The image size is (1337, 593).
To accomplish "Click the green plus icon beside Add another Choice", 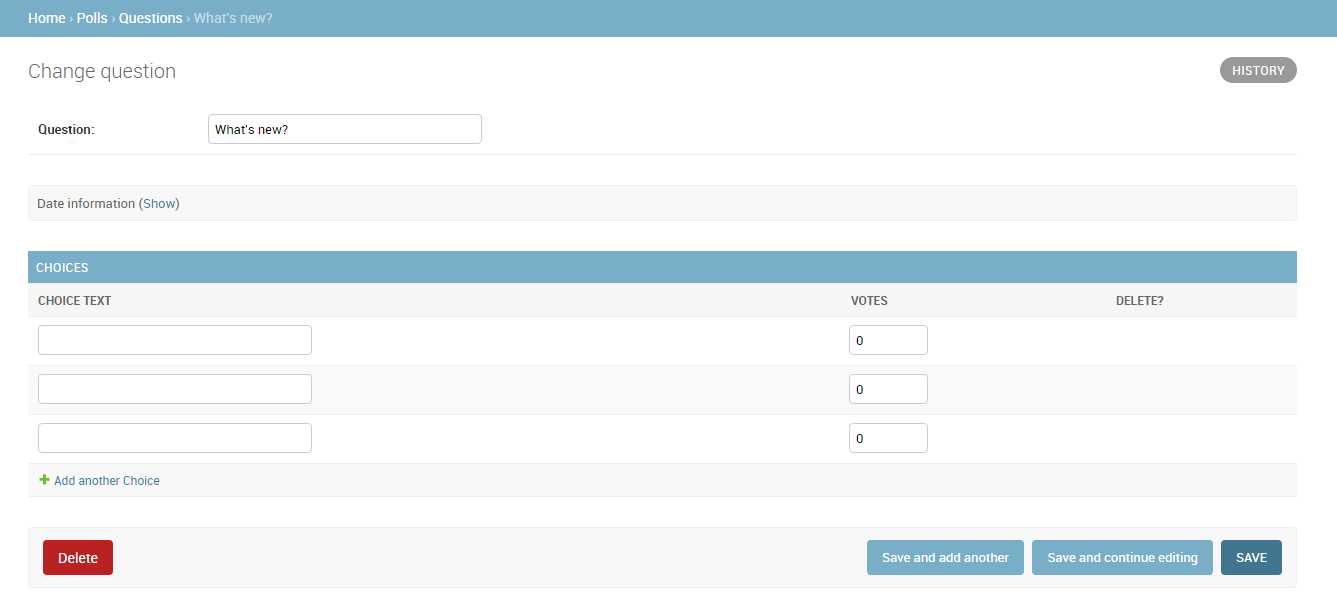I will coord(44,480).
